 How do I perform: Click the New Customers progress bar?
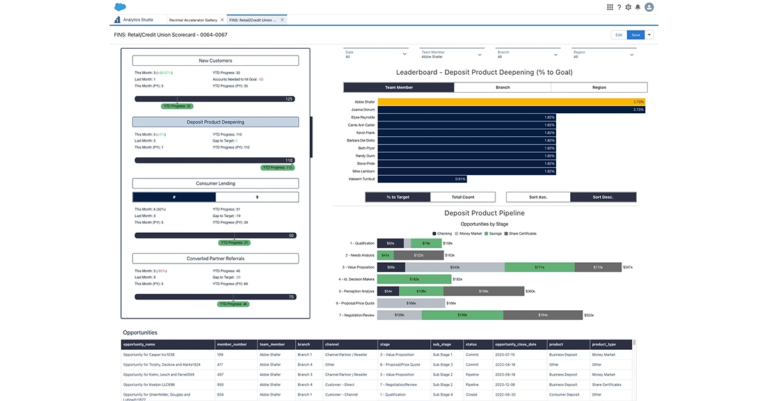[215, 99]
